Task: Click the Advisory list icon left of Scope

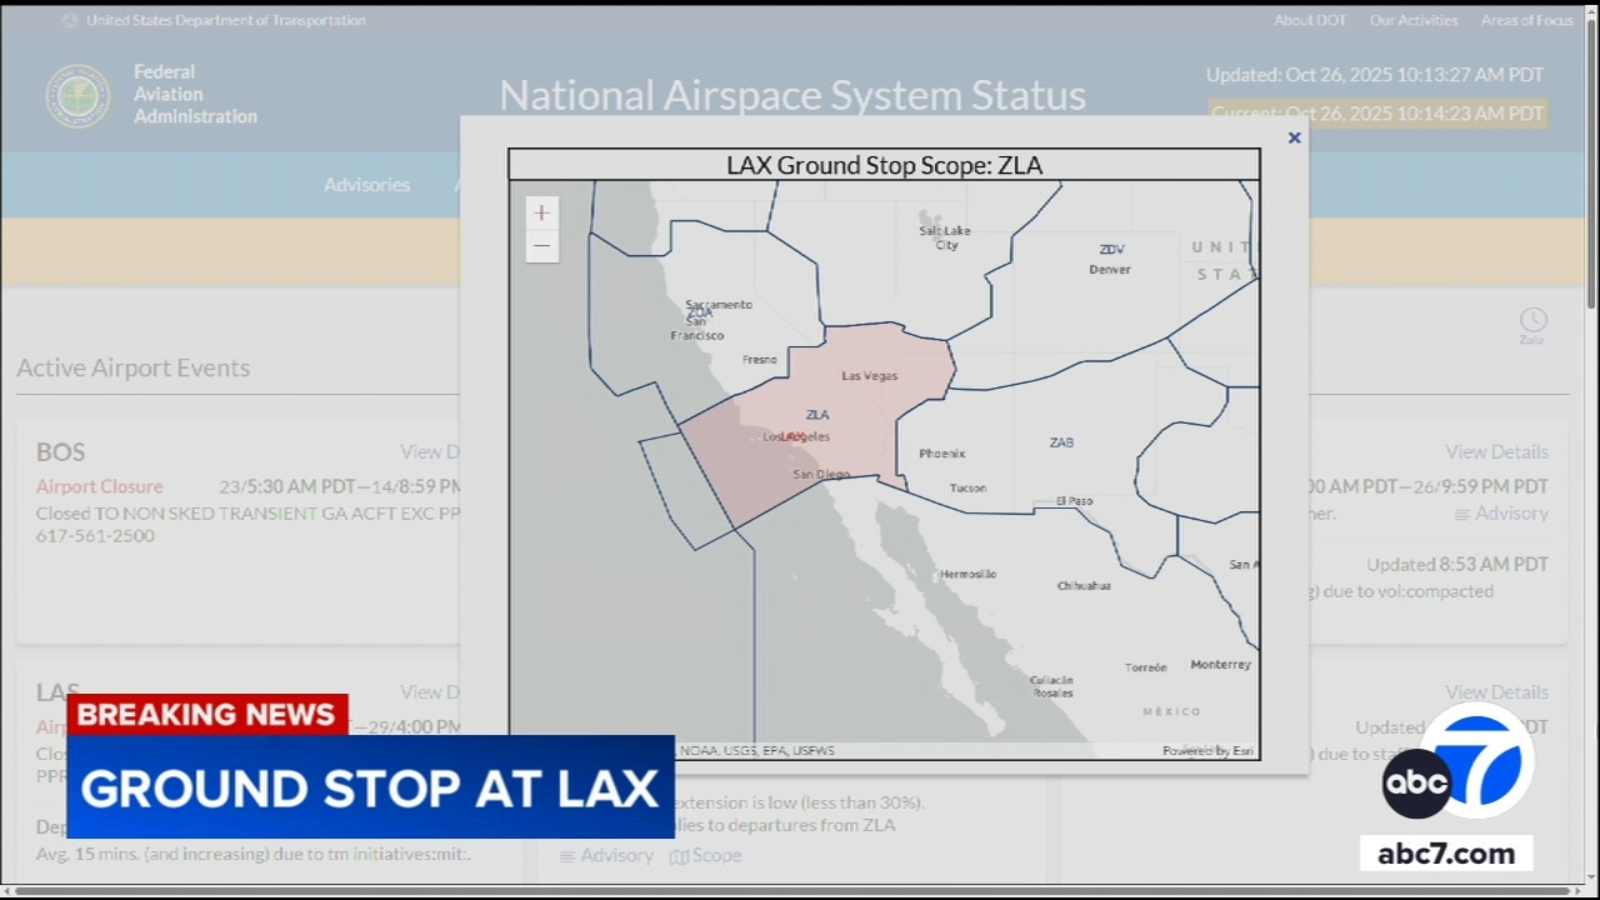Action: (x=567, y=856)
